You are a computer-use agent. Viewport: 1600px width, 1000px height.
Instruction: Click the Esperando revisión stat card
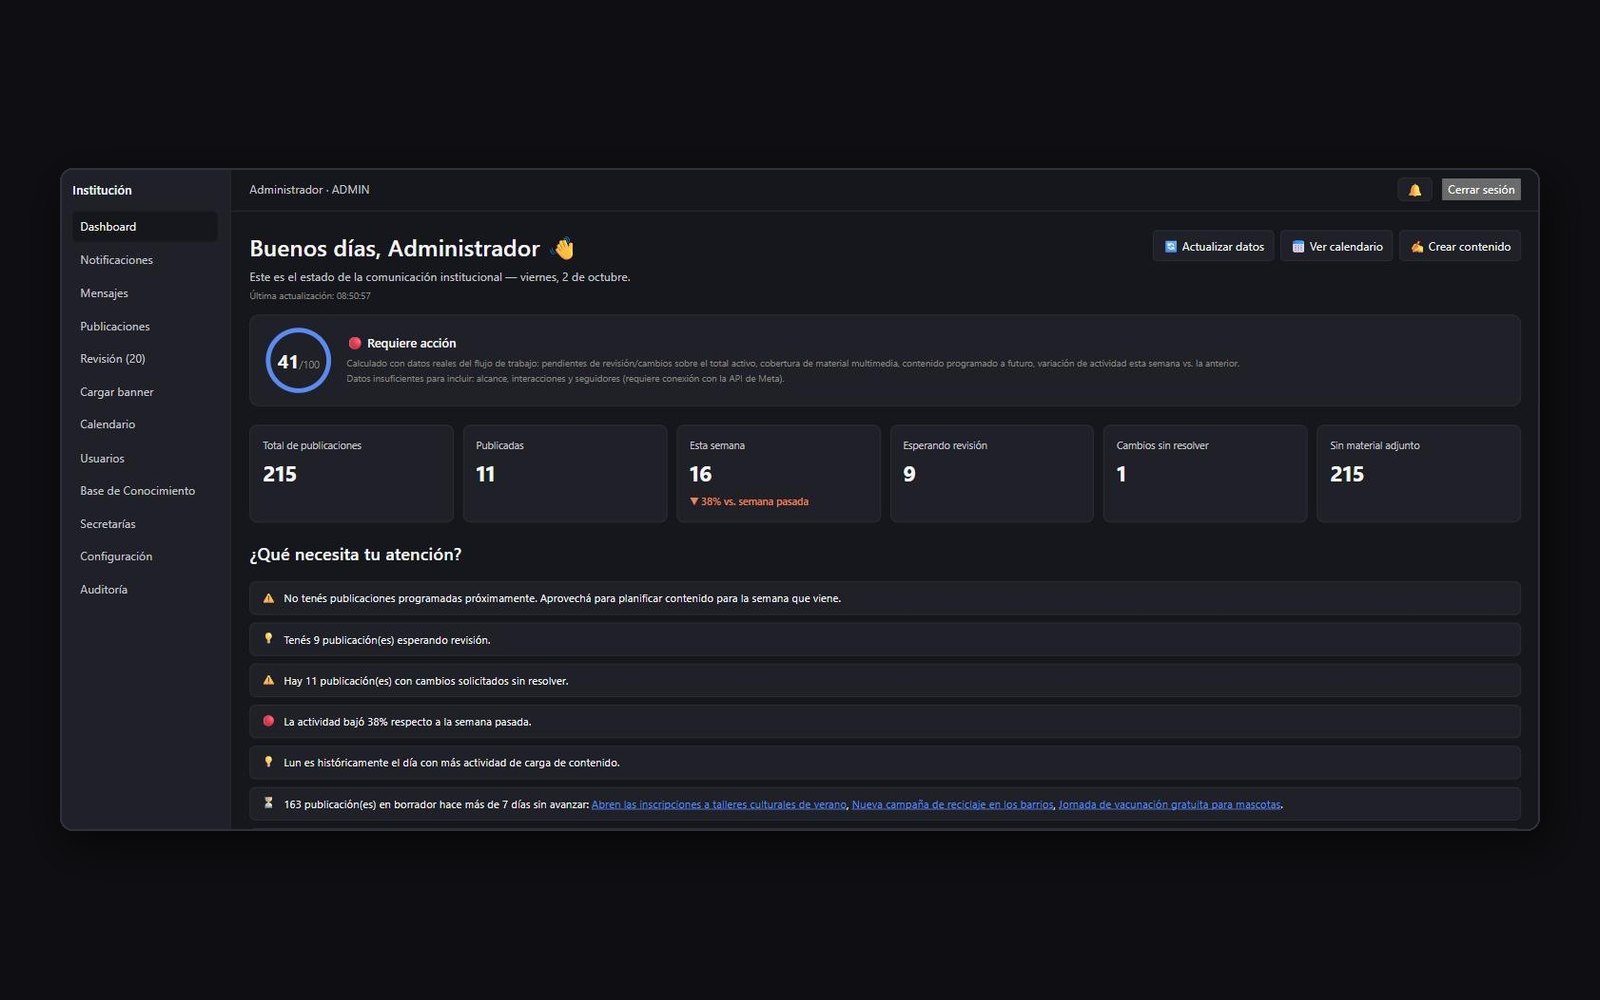point(992,474)
